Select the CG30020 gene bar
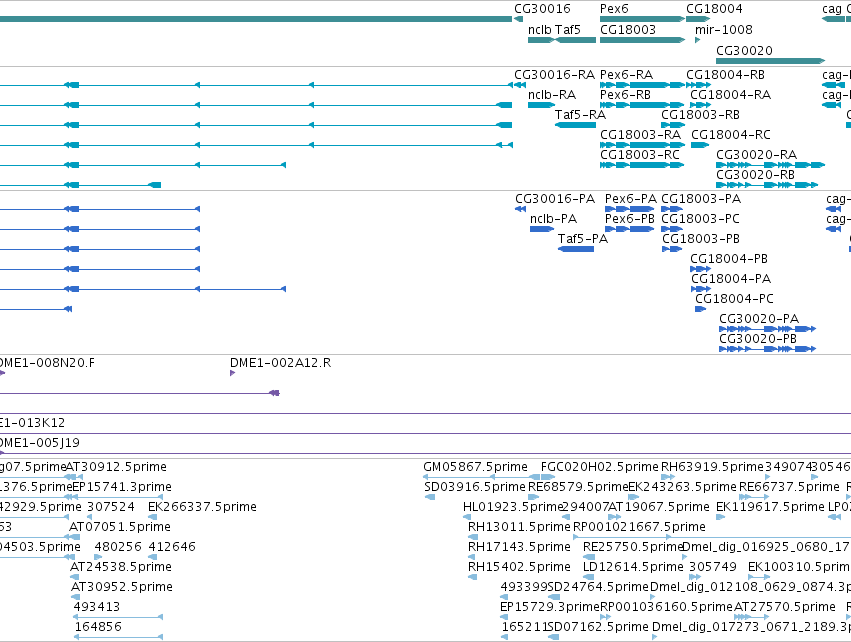This screenshot has height=642, width=851. point(771,61)
